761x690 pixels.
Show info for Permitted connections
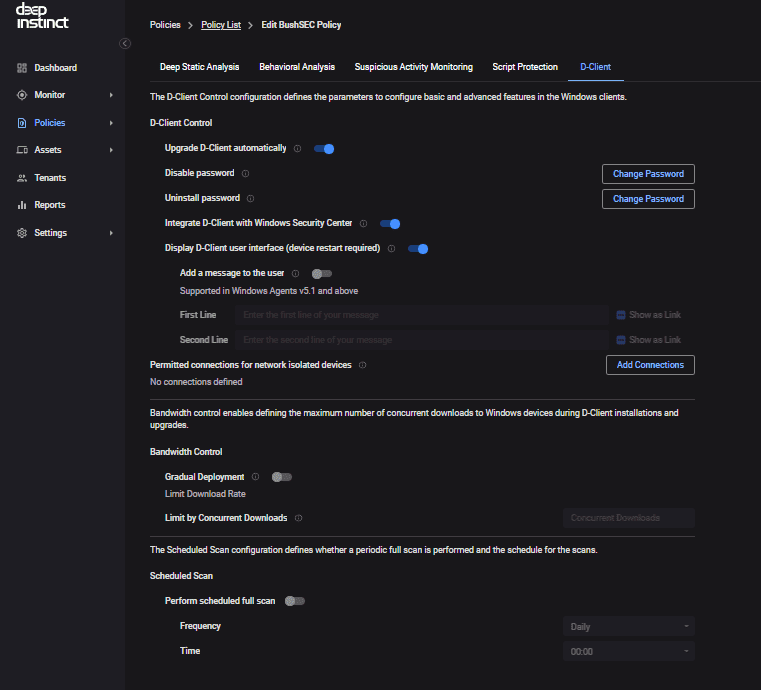363,365
